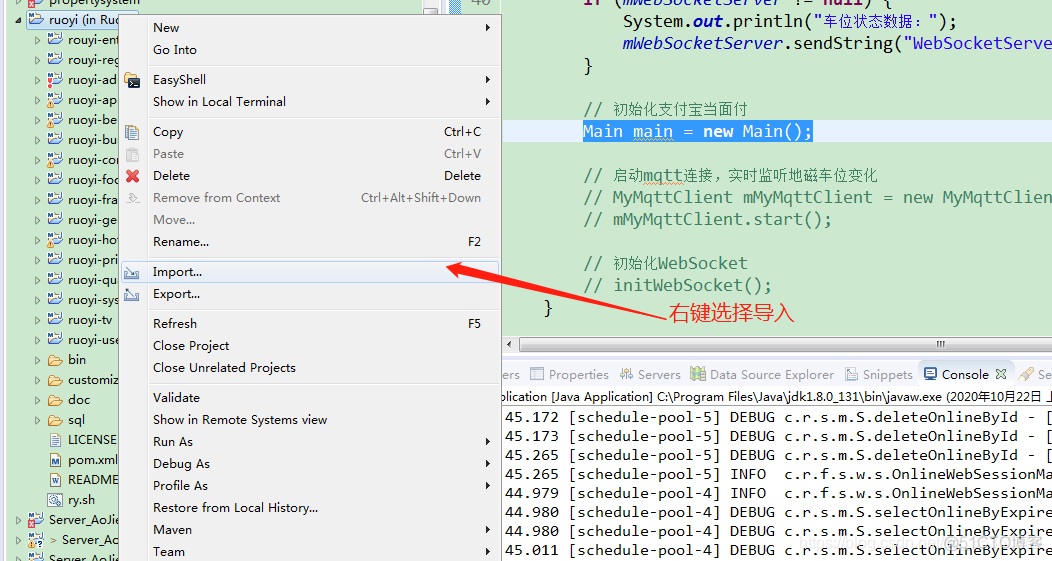Switch to the Properties tab
Screen dimensions: 1052x561
tap(570, 374)
